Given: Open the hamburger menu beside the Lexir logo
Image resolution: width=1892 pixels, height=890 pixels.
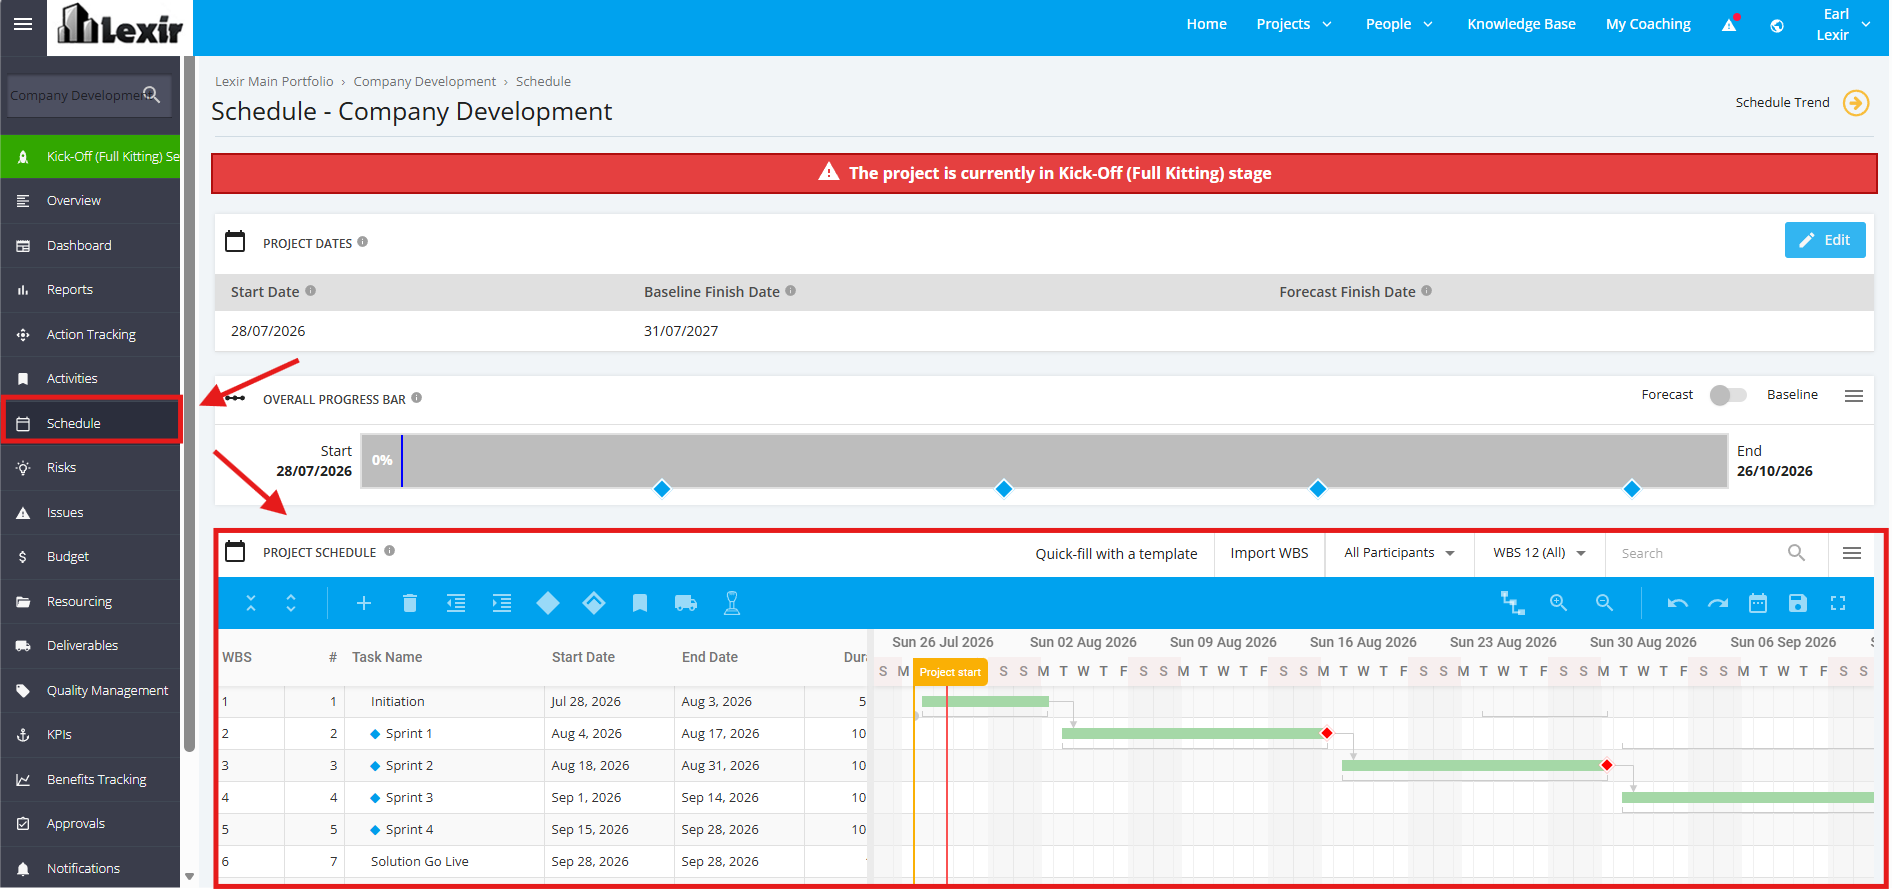Looking at the screenshot, I should pyautogui.click(x=23, y=24).
